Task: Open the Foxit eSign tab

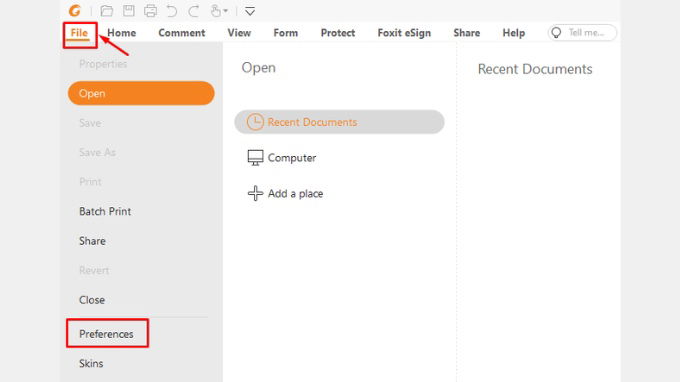Action: [404, 33]
